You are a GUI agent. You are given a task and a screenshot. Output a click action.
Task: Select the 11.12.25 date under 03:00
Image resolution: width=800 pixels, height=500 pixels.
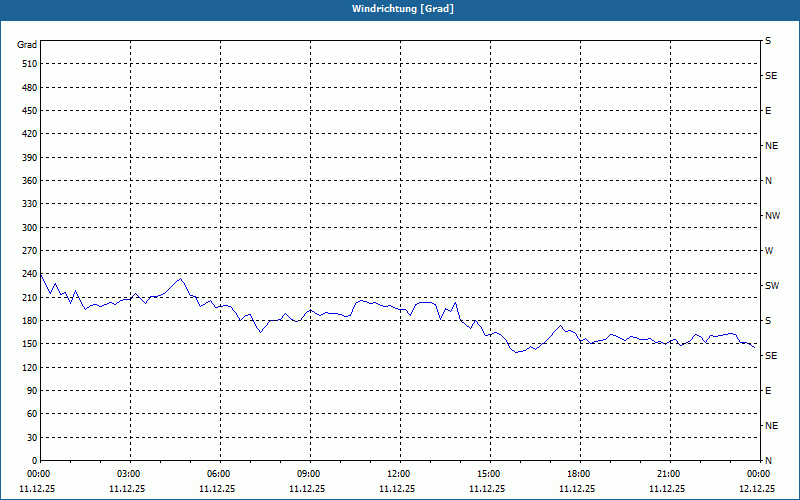[x=127, y=489]
